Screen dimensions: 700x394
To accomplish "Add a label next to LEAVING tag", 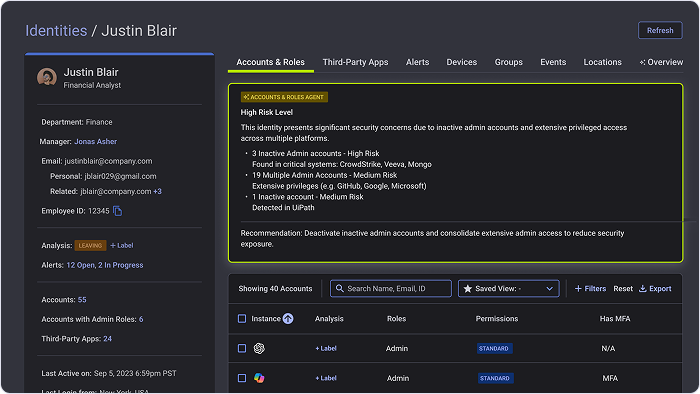I will (x=122, y=245).
